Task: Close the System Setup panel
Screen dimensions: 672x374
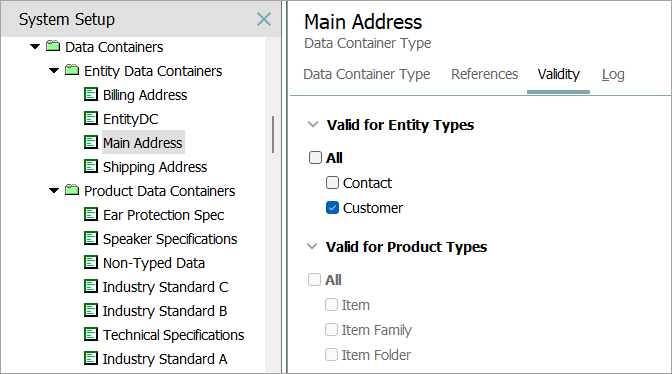Action: pos(264,19)
